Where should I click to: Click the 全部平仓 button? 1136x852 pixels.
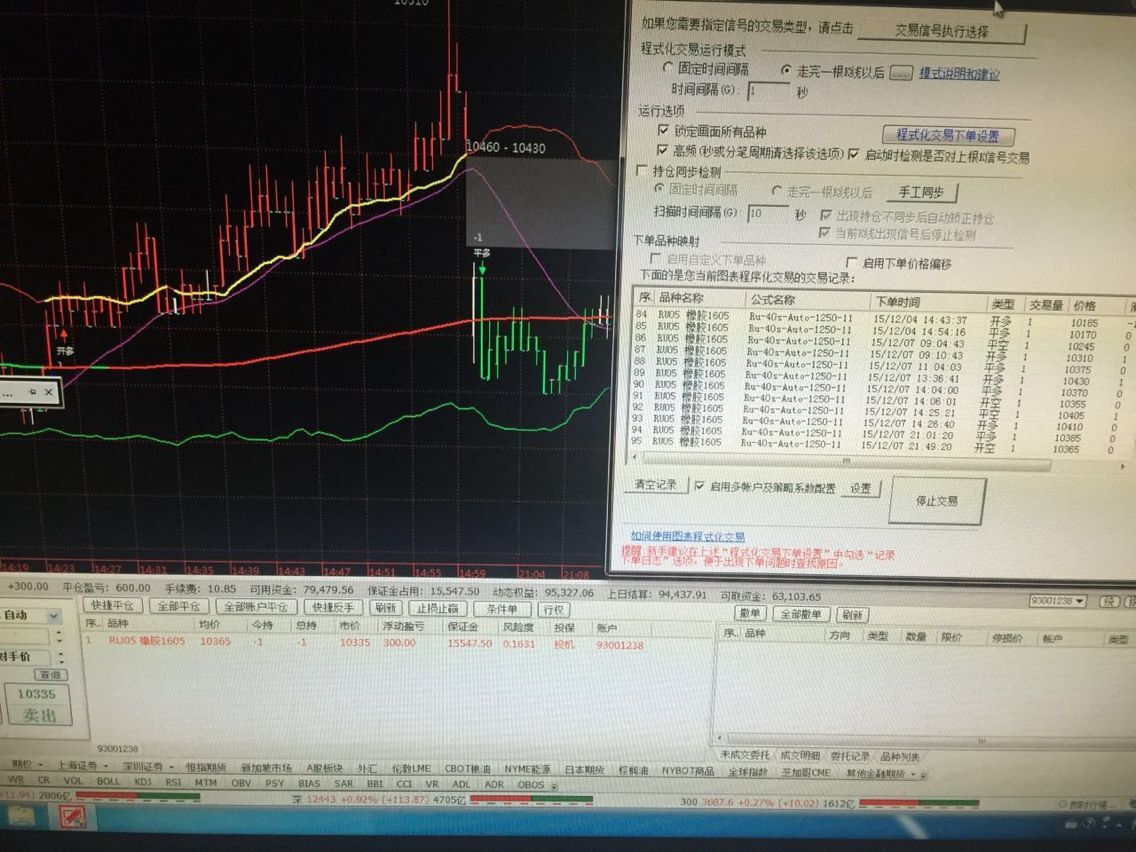181,607
